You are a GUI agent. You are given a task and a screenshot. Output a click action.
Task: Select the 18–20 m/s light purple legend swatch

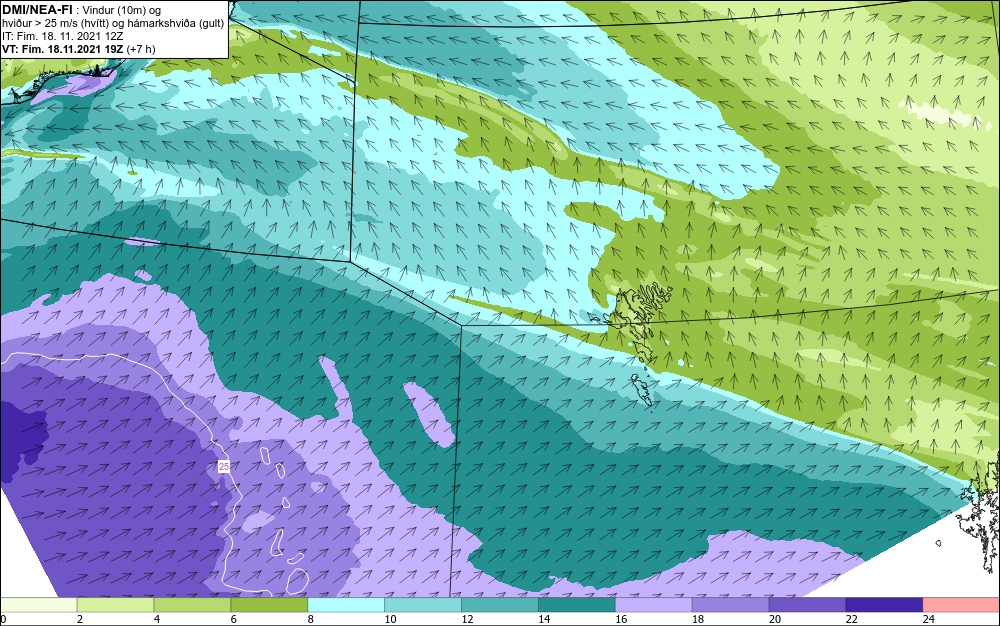730,604
